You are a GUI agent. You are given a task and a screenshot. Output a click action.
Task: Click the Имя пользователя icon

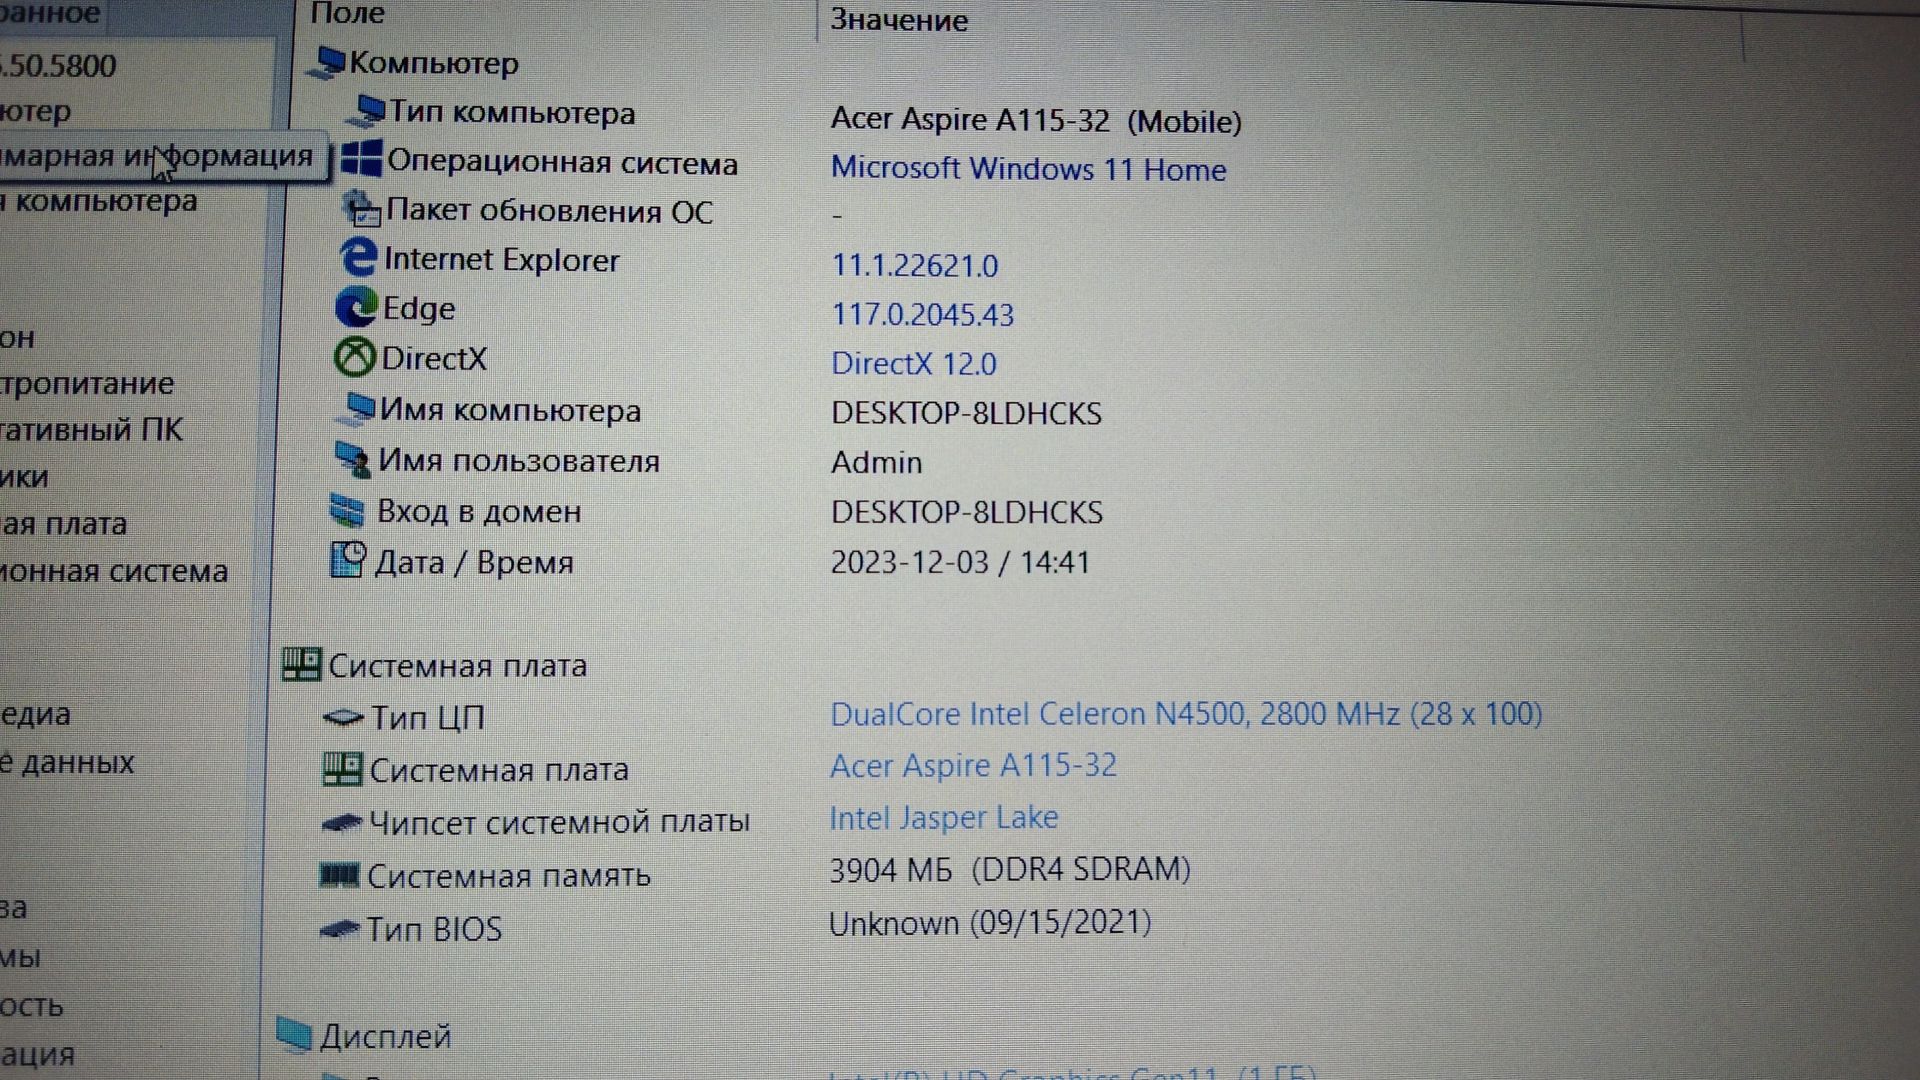[352, 459]
